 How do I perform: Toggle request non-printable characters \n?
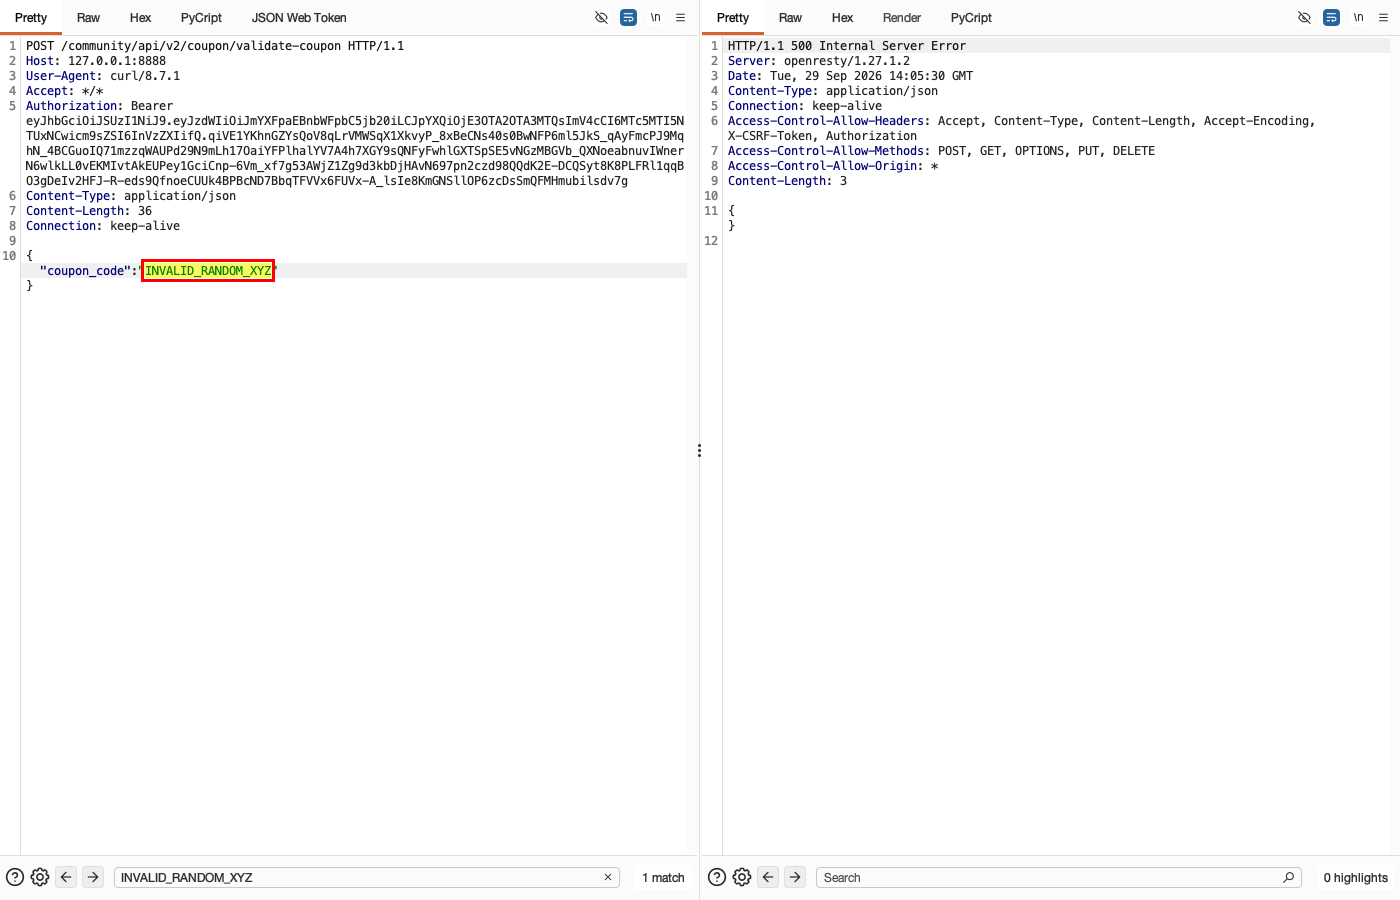pyautogui.click(x=656, y=18)
